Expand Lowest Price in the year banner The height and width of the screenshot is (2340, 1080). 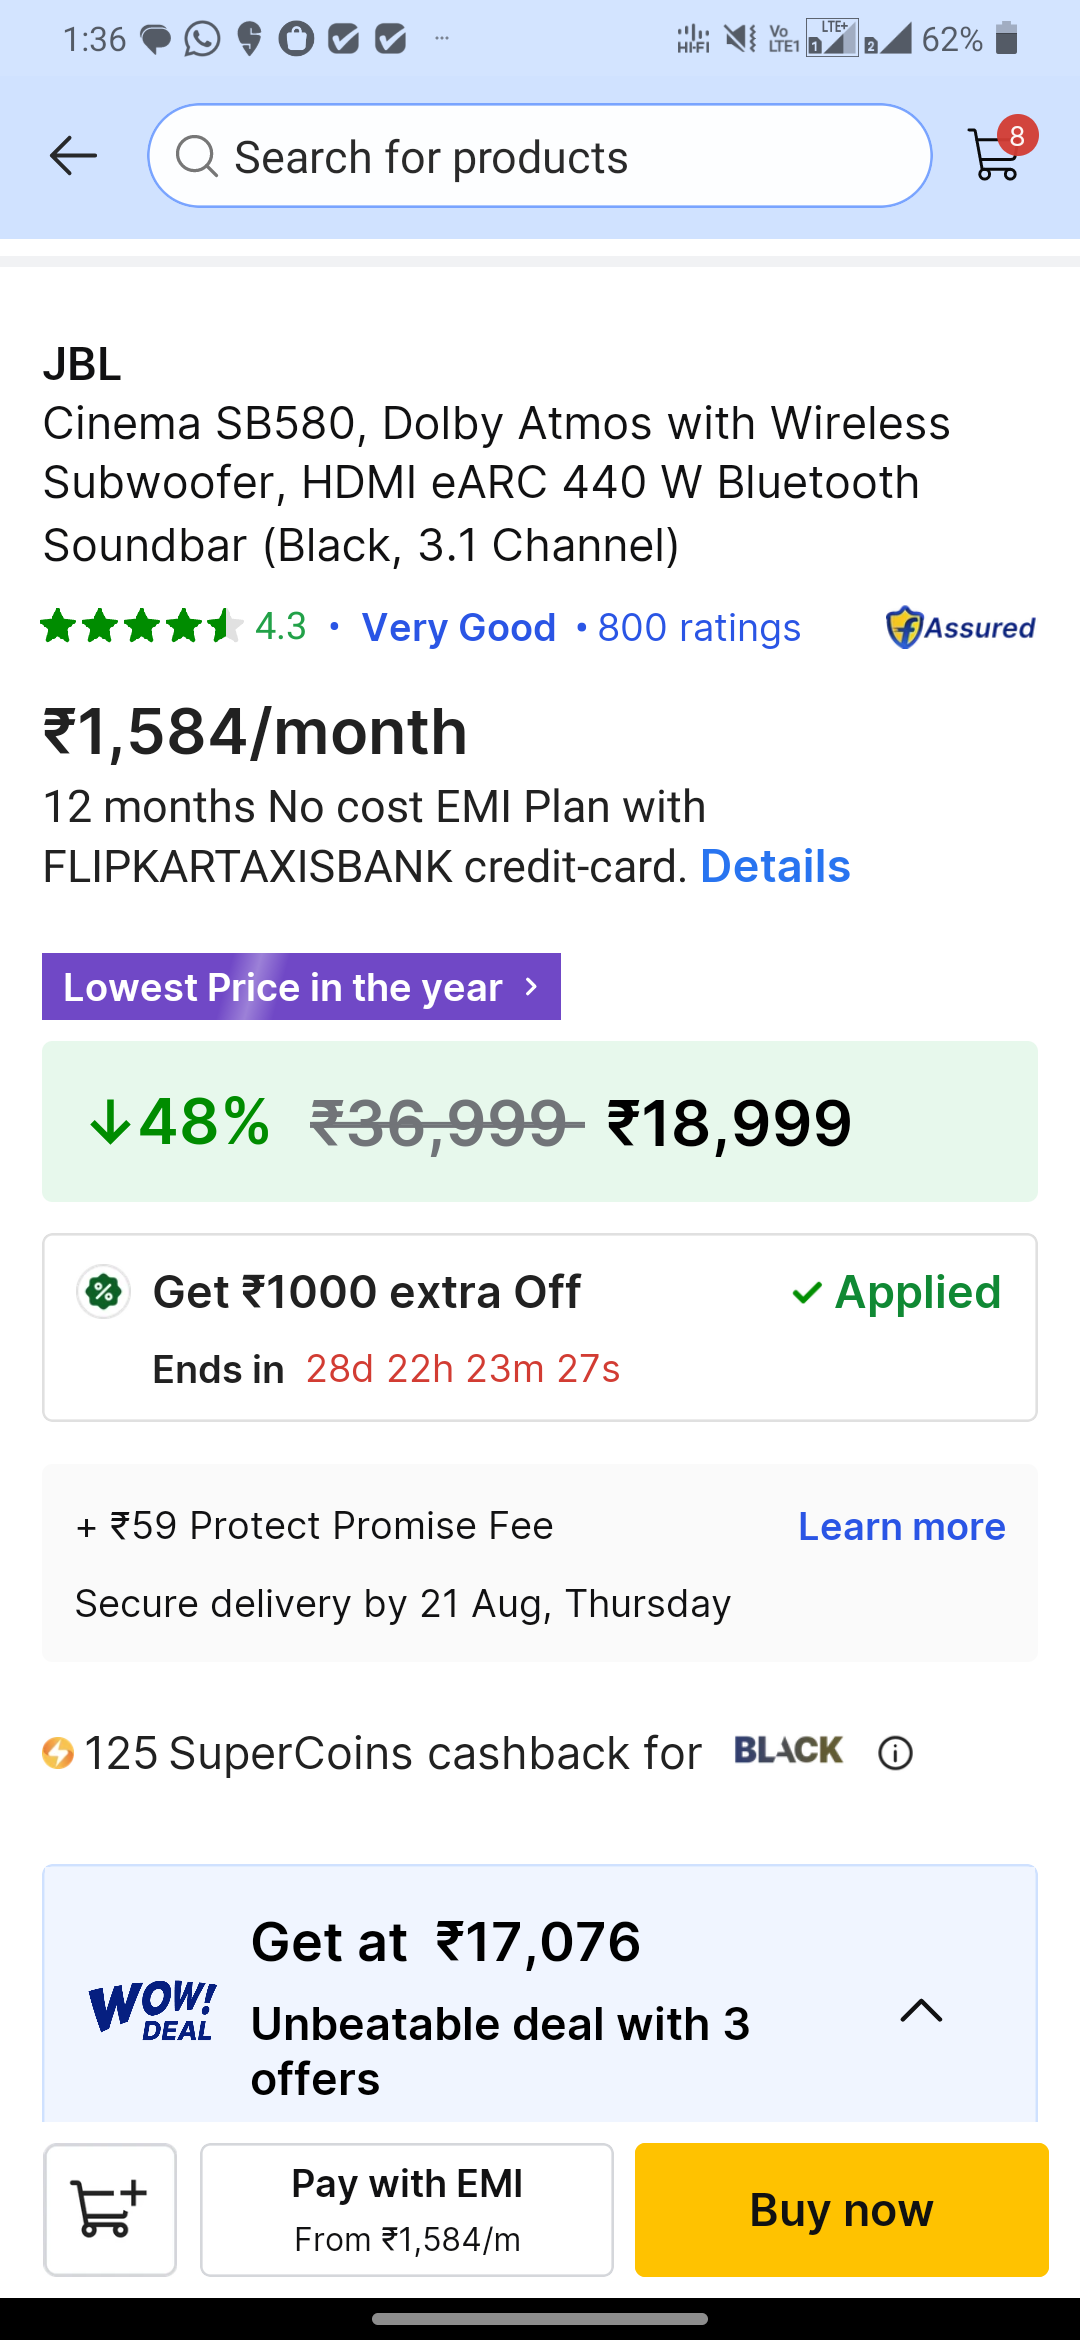tap(301, 987)
